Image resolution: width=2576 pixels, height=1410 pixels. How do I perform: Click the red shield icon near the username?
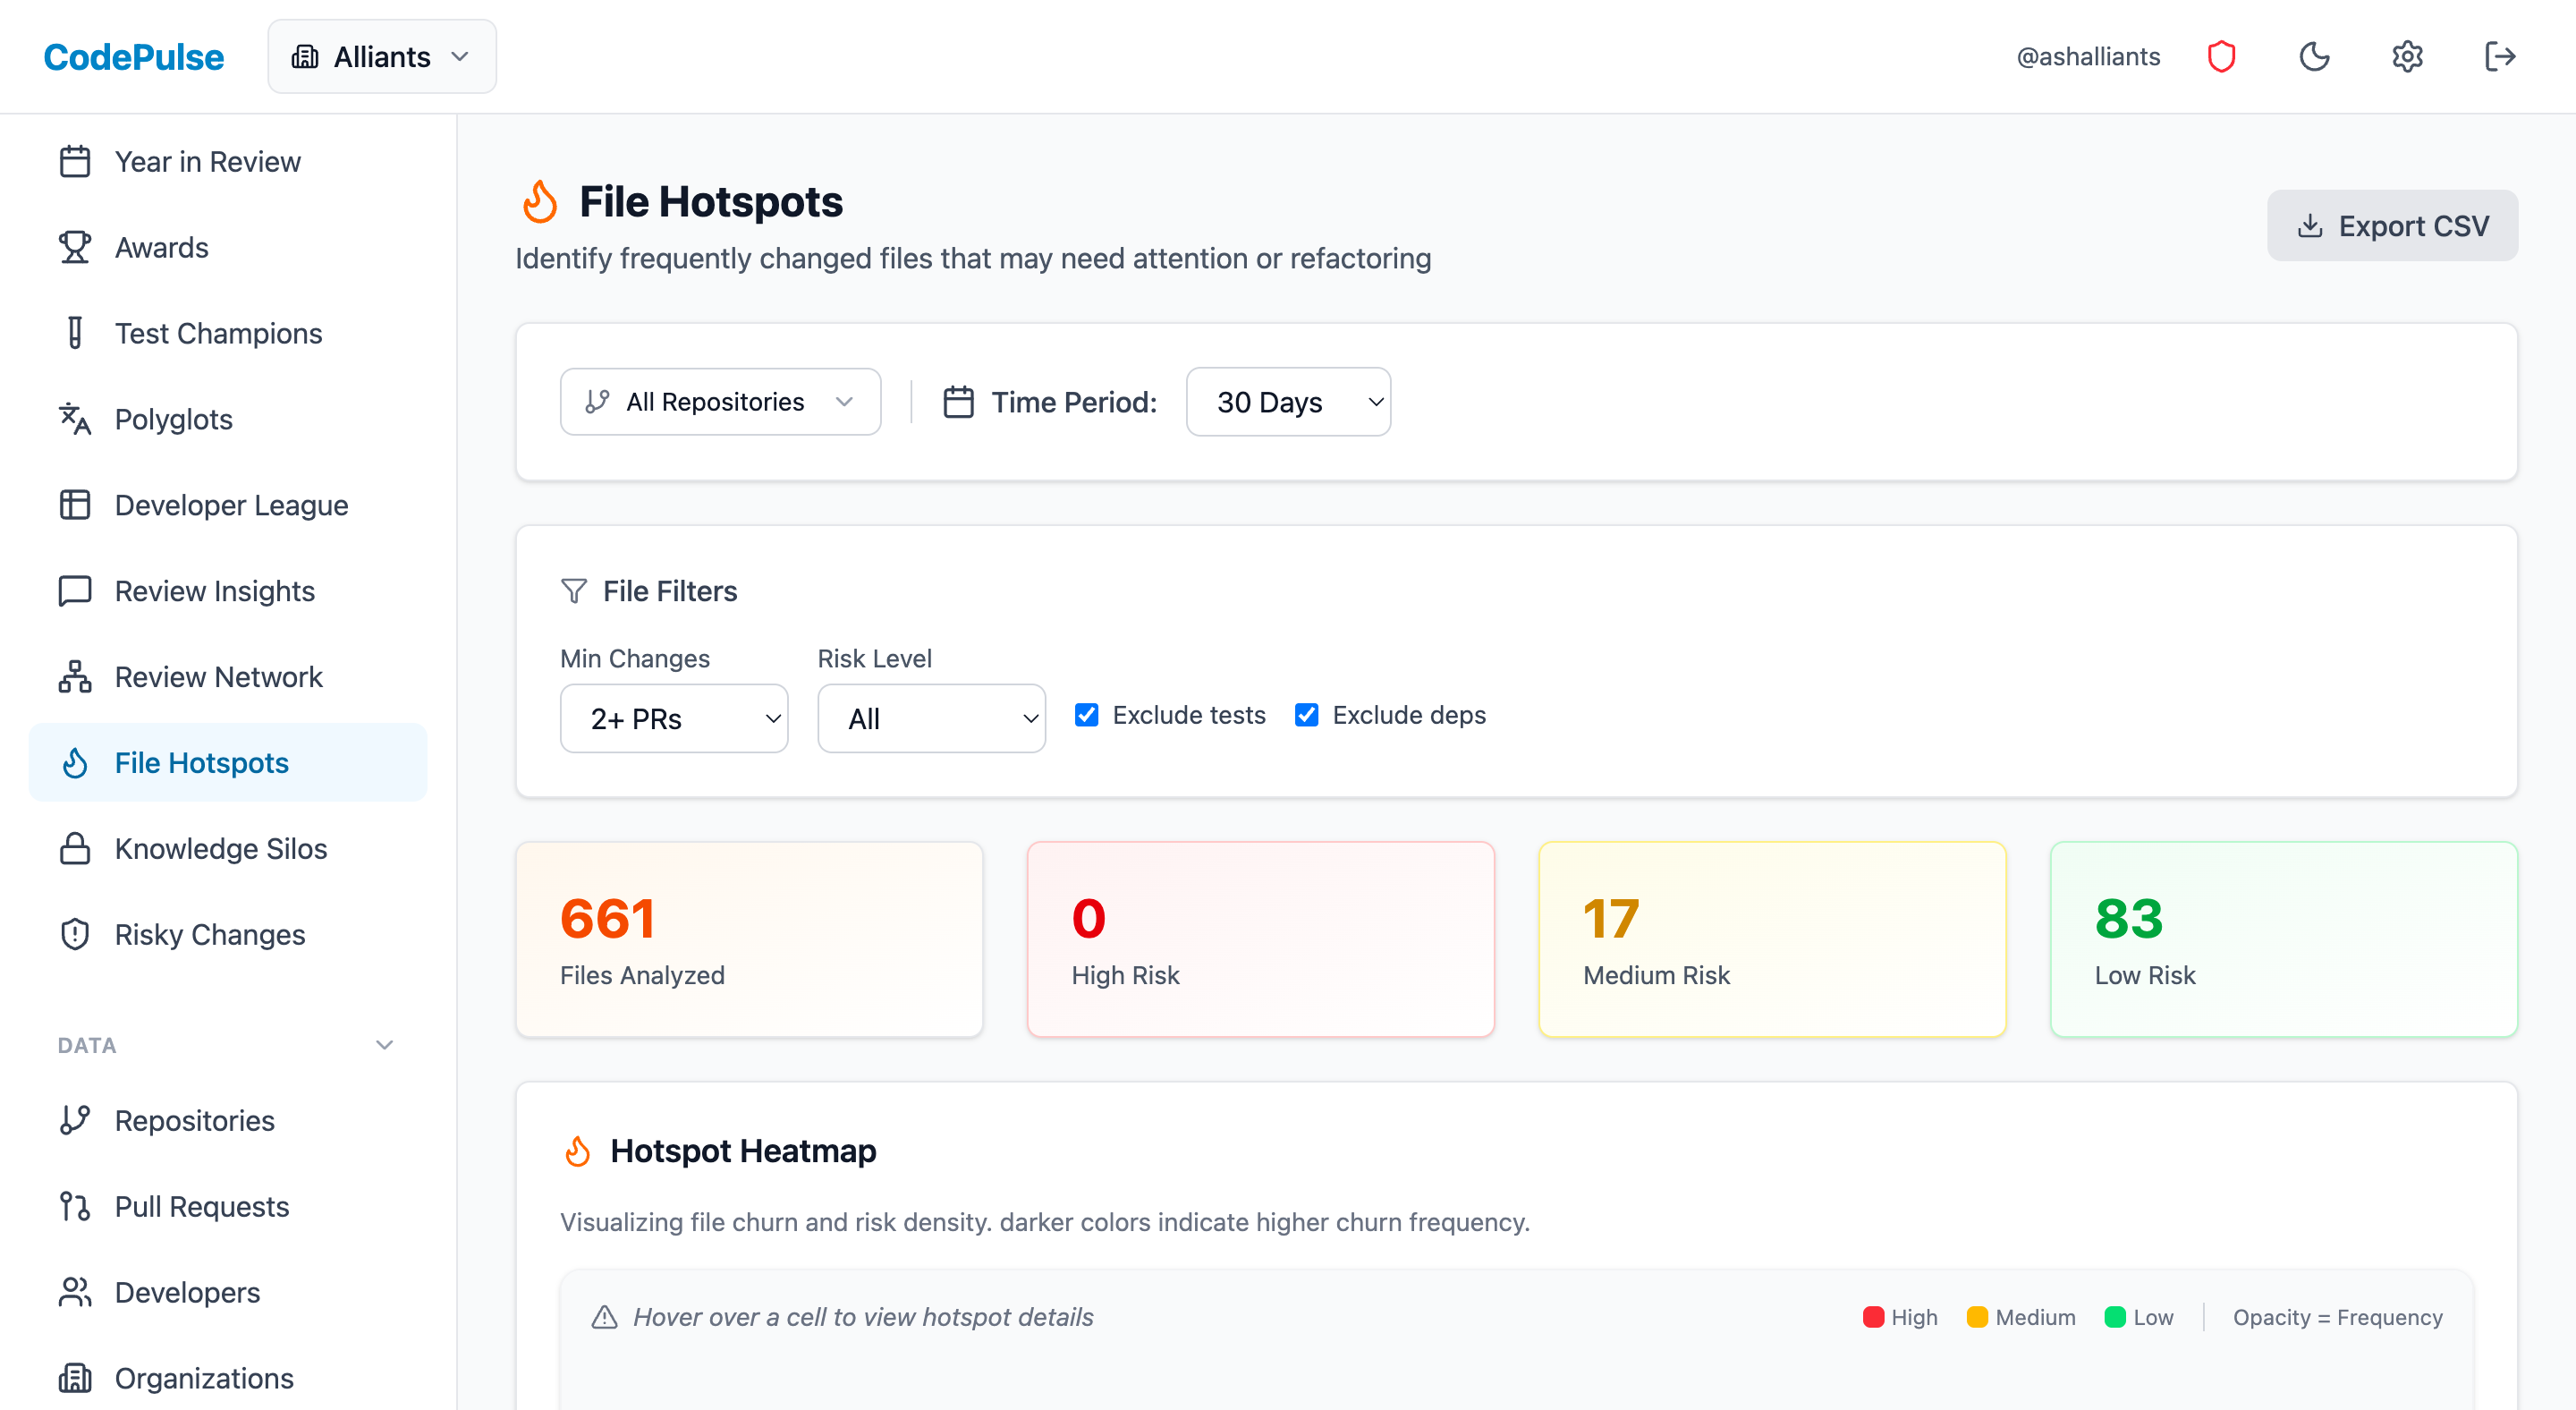[2222, 56]
